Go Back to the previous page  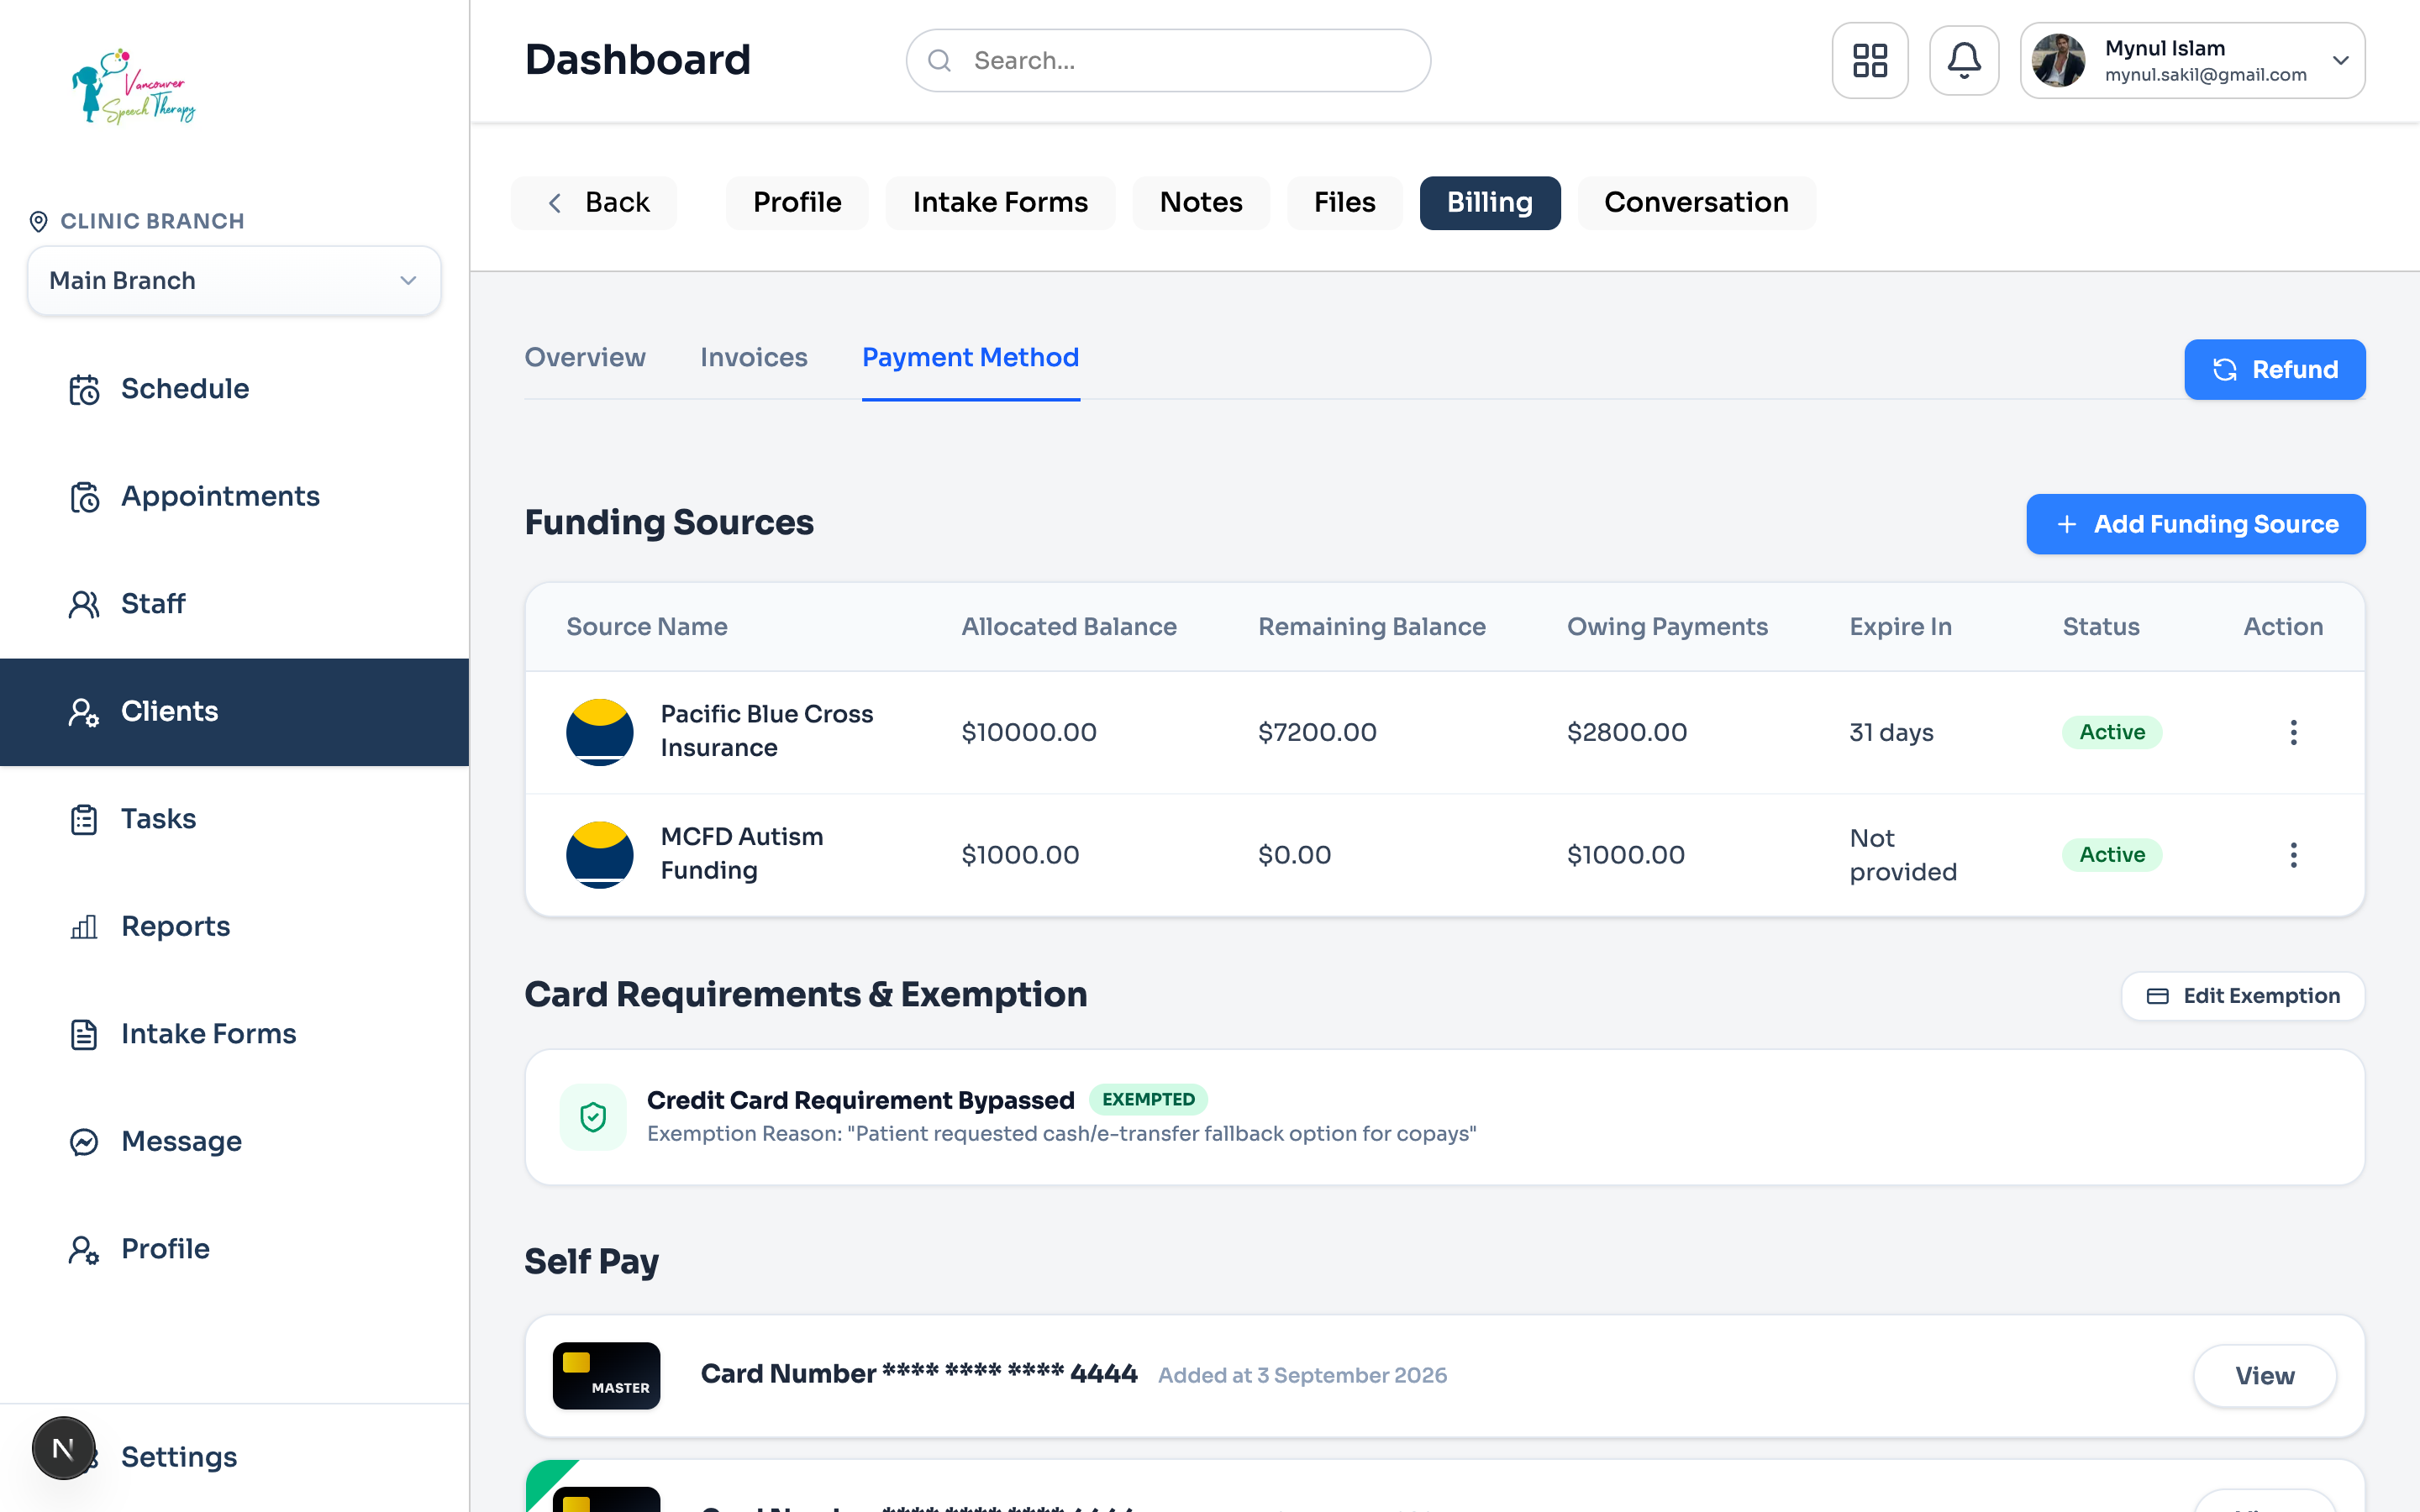(594, 203)
